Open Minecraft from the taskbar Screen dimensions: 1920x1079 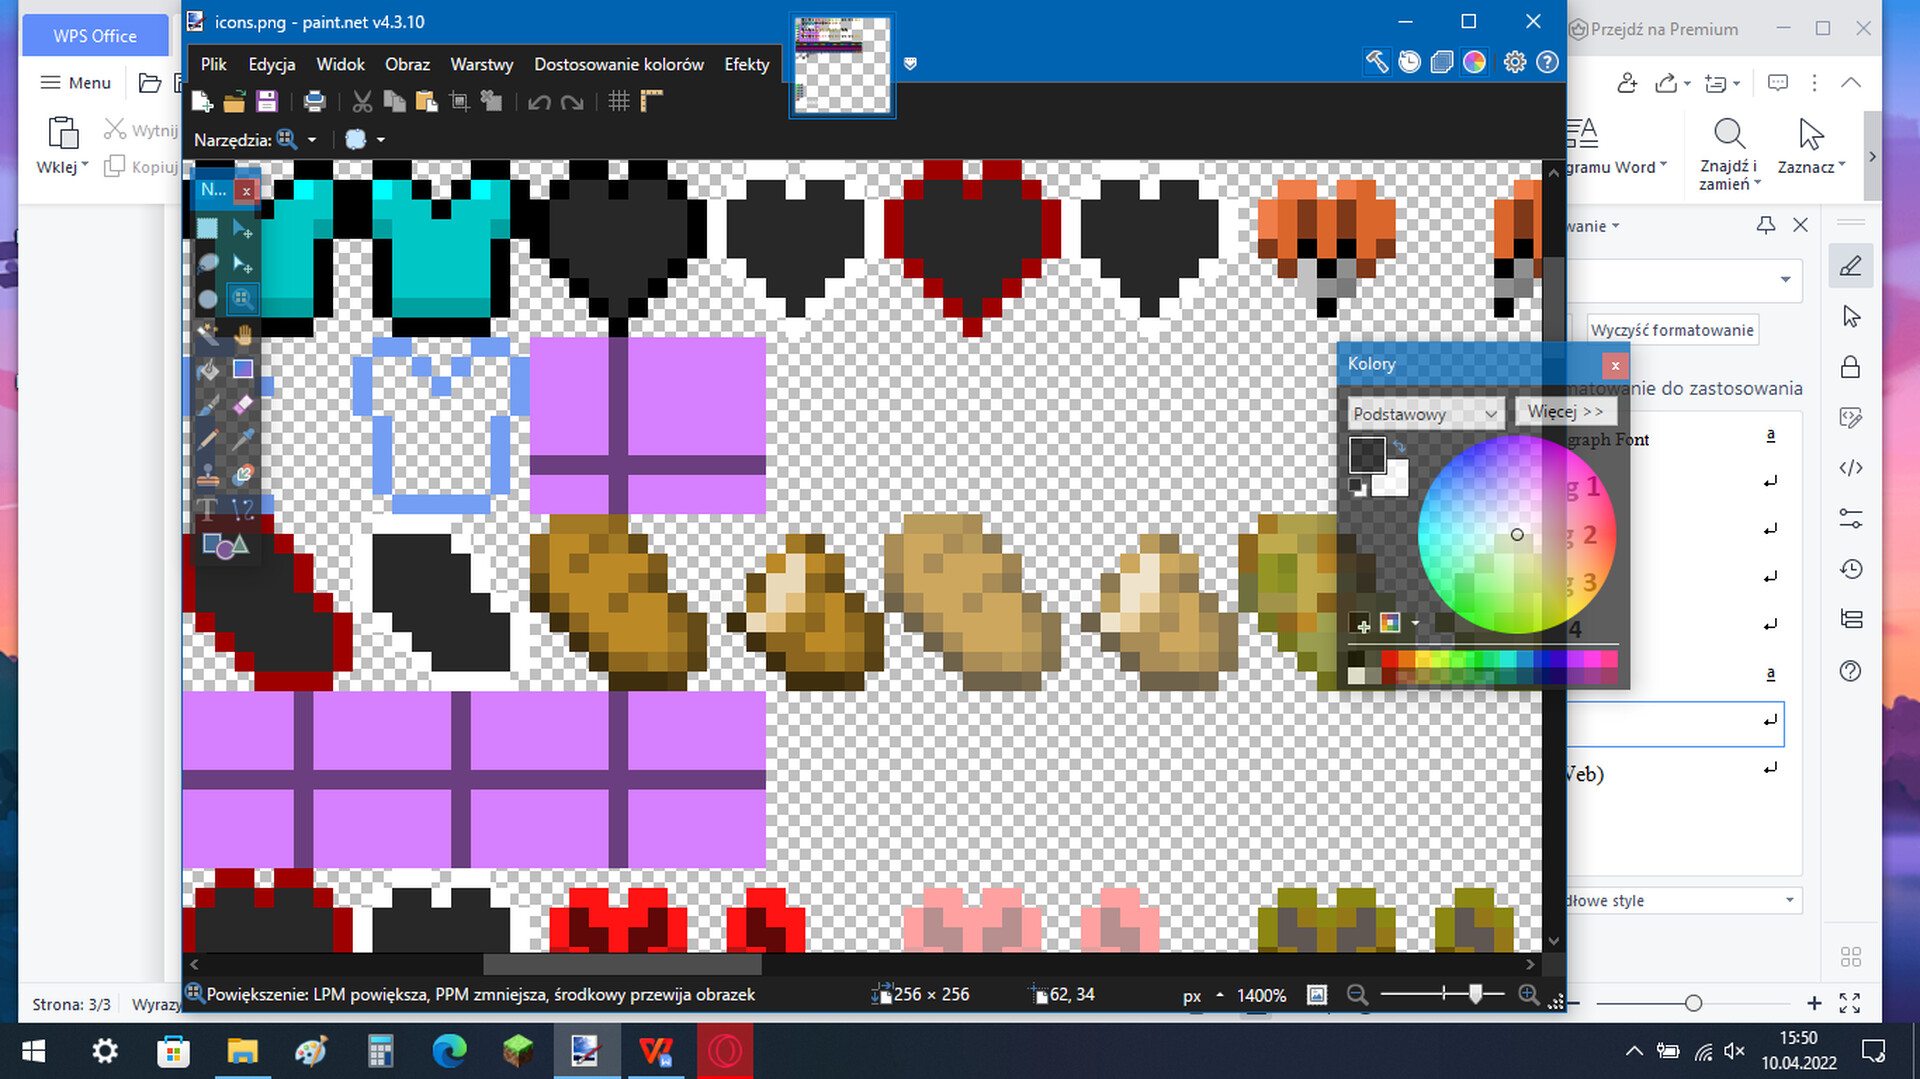(x=518, y=1051)
